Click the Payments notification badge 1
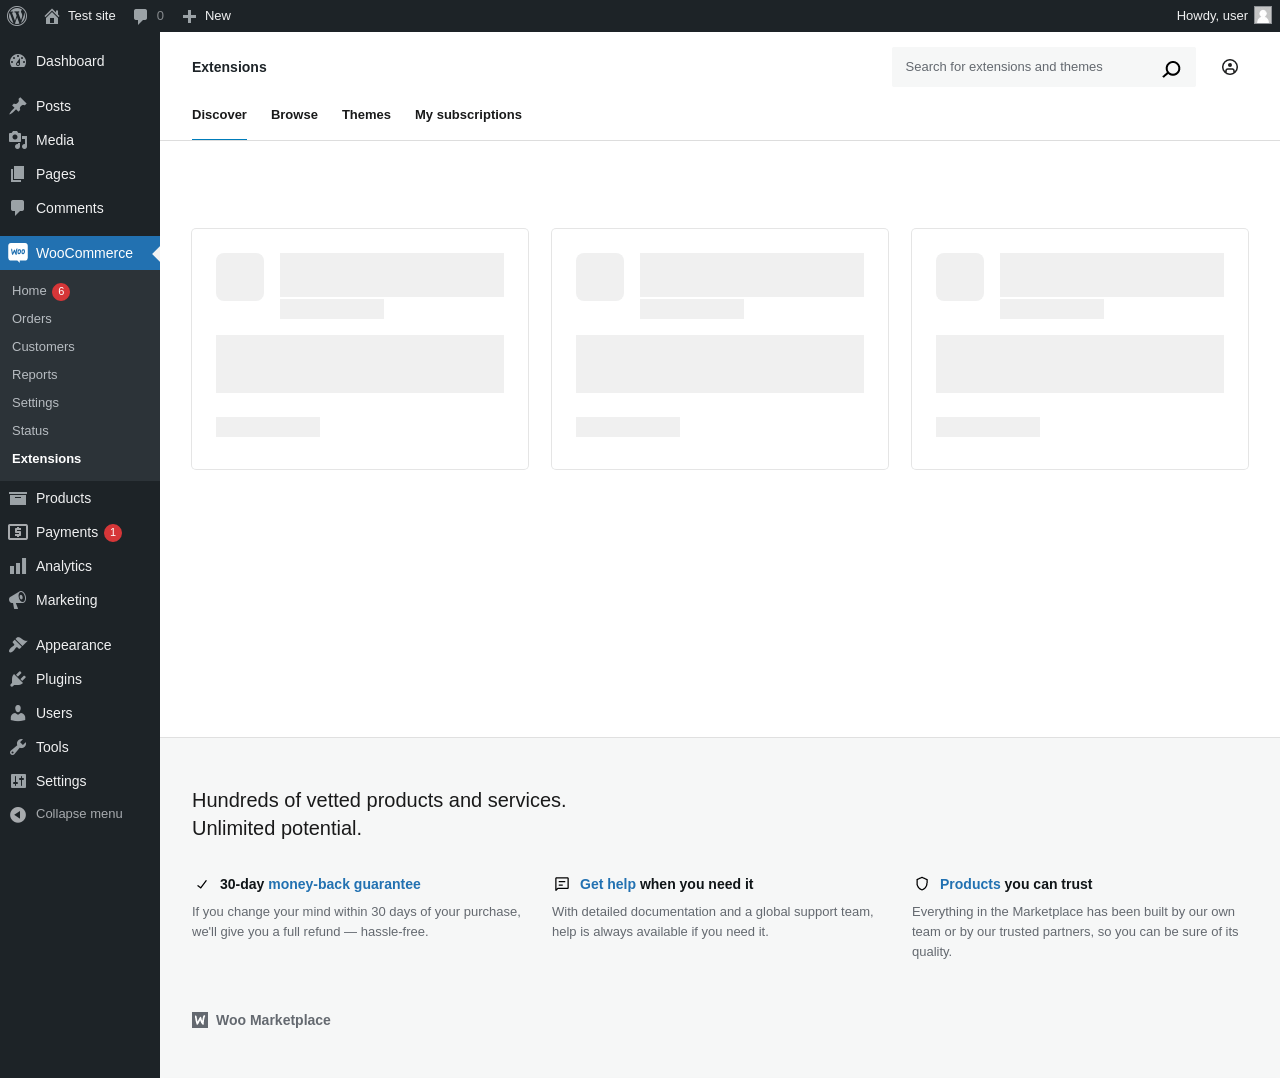Screen dimensions: 1280x1078 pos(113,533)
